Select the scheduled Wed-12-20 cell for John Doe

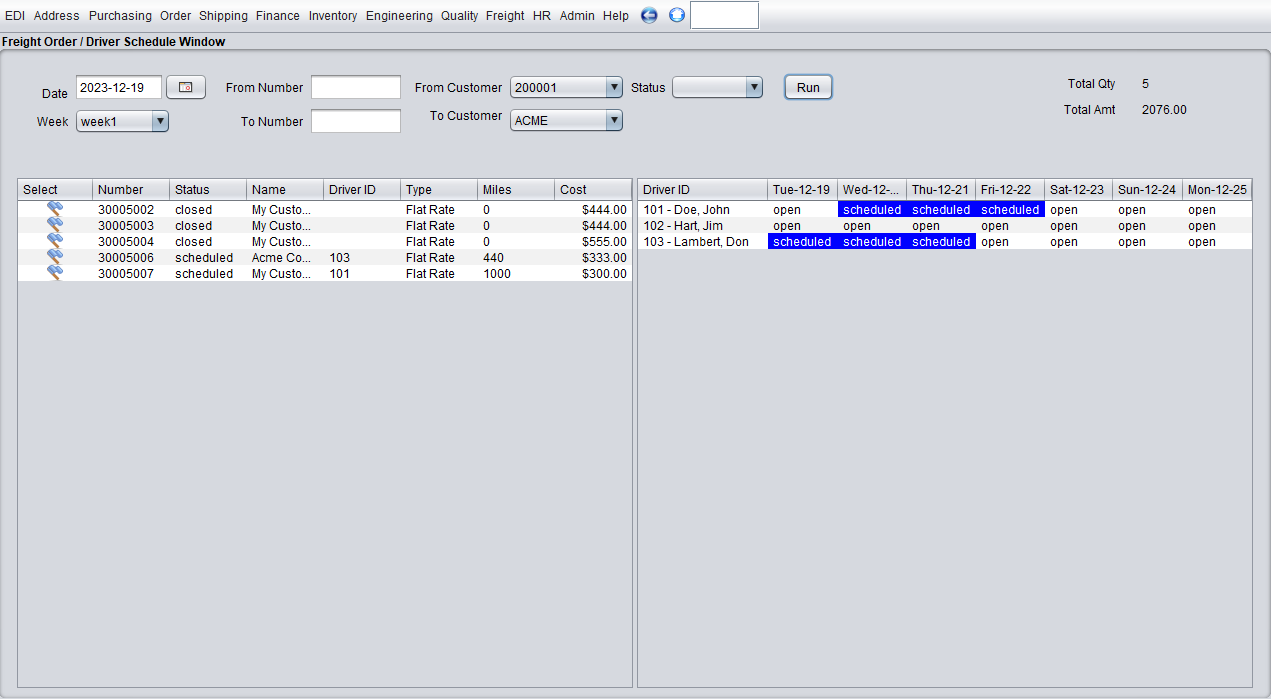tap(871, 209)
